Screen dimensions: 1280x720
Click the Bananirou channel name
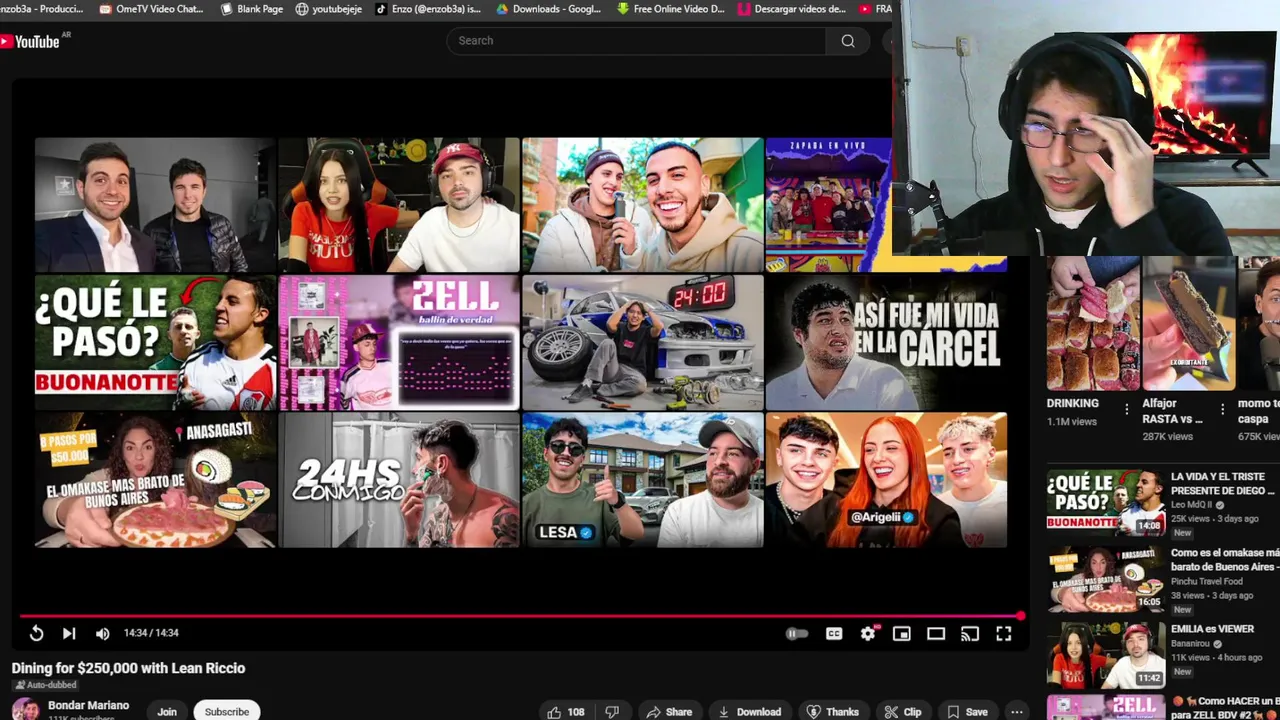[x=1191, y=643]
